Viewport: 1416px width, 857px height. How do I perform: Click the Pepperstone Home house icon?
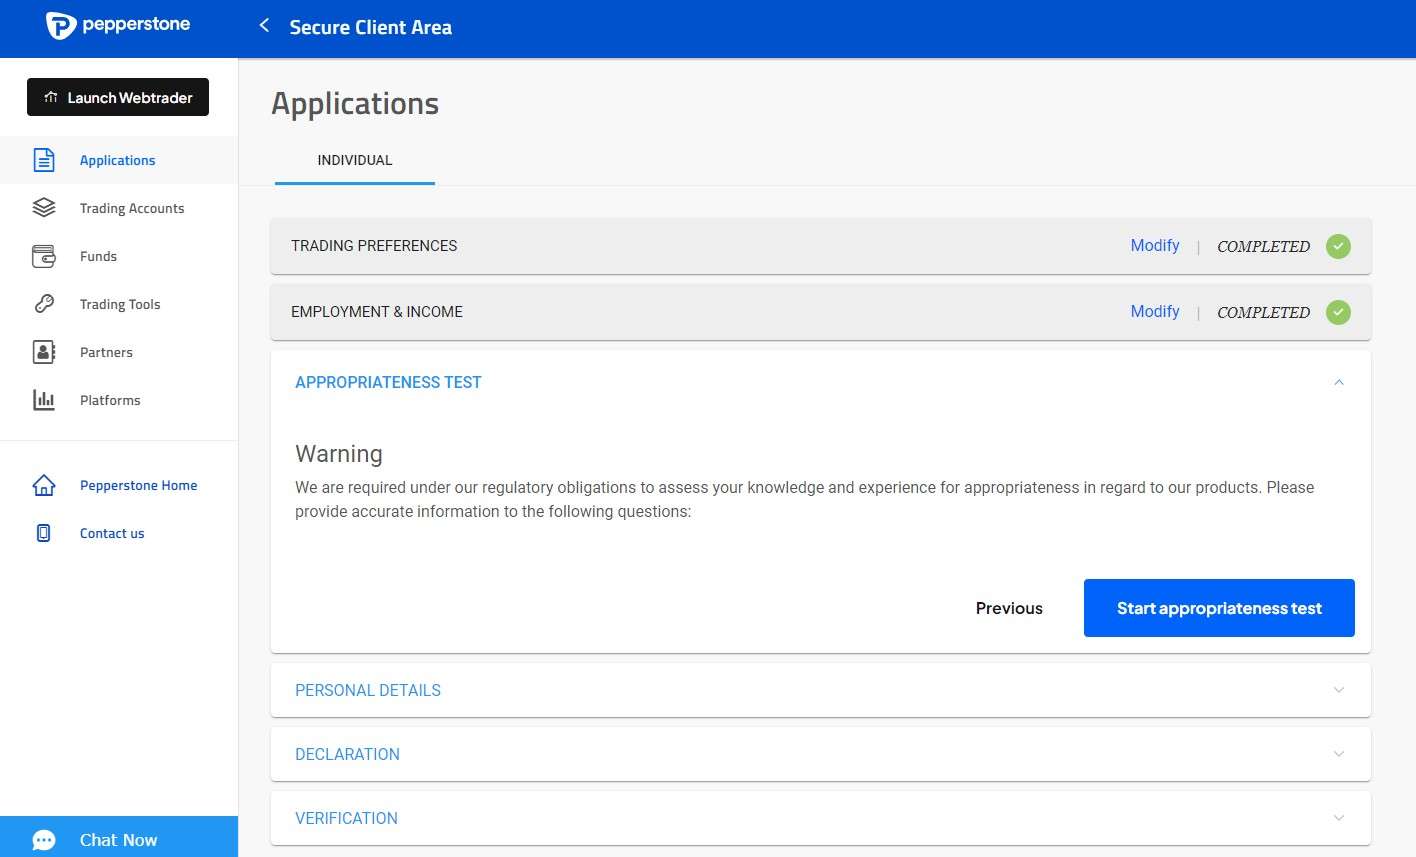coord(44,485)
